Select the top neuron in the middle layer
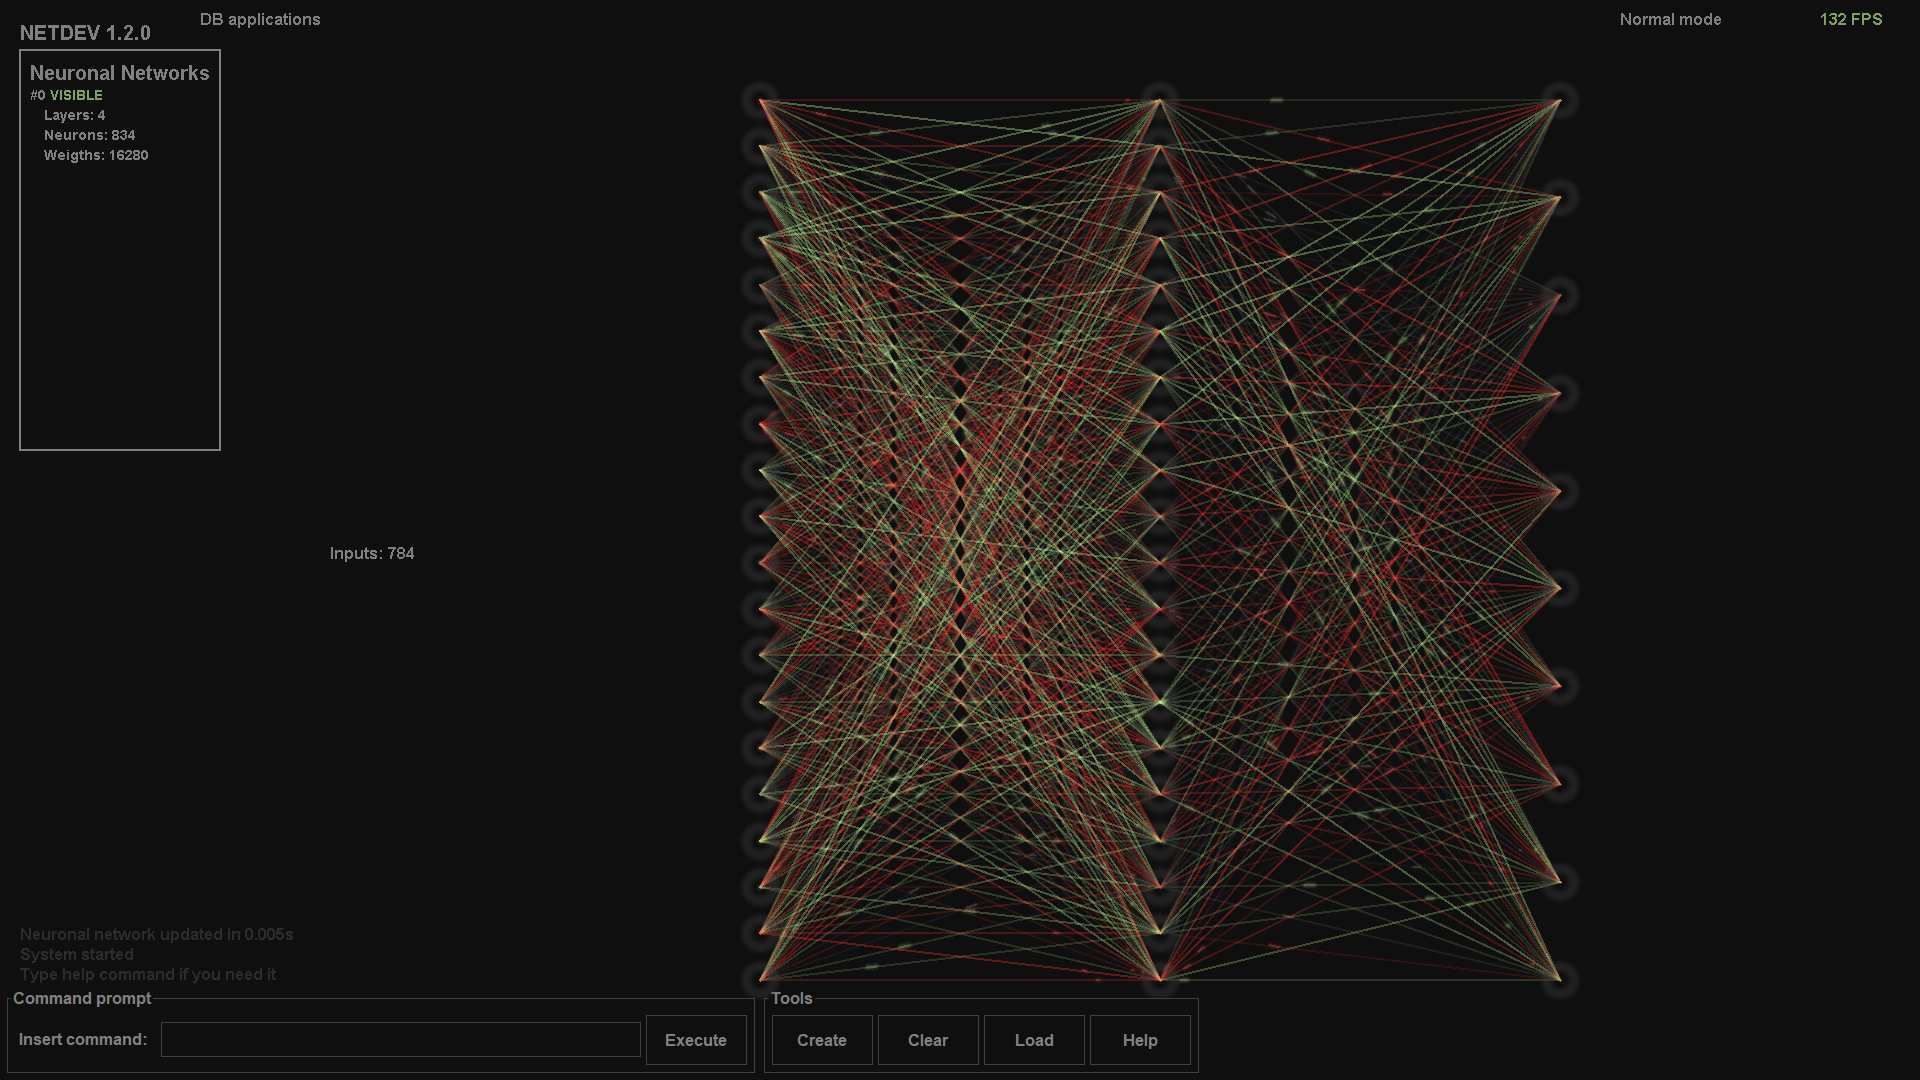 pyautogui.click(x=1160, y=100)
